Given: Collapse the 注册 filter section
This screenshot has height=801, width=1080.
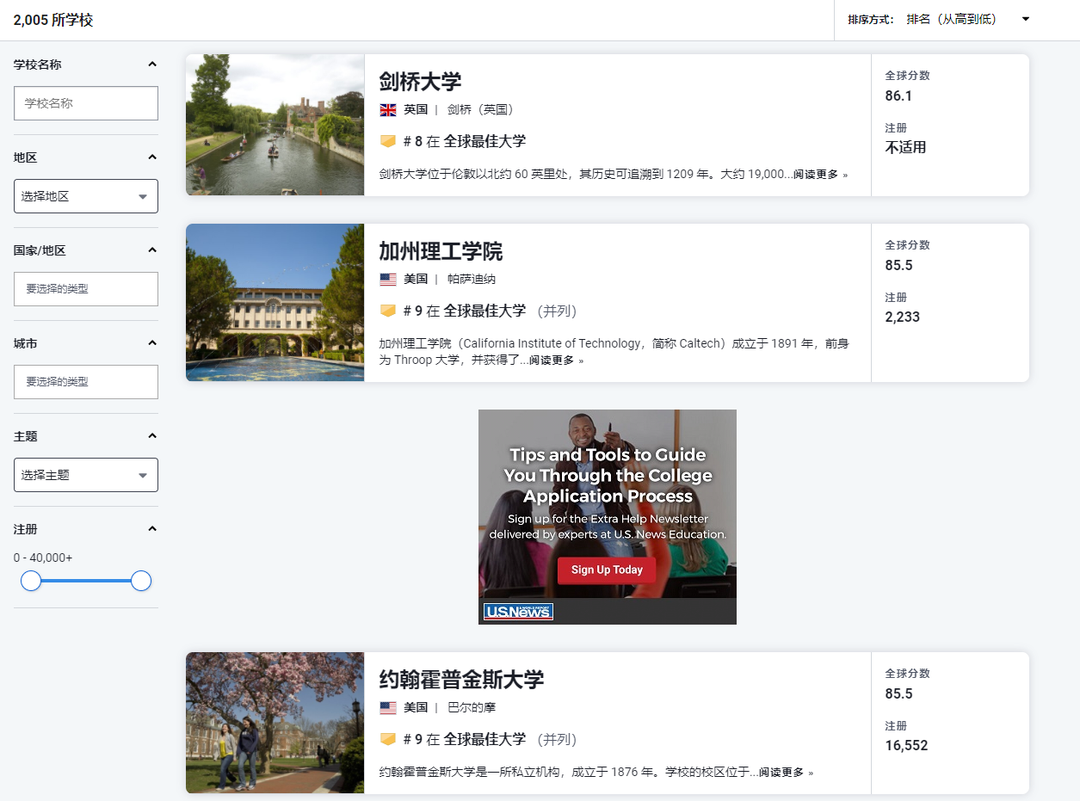Looking at the screenshot, I should [x=152, y=529].
